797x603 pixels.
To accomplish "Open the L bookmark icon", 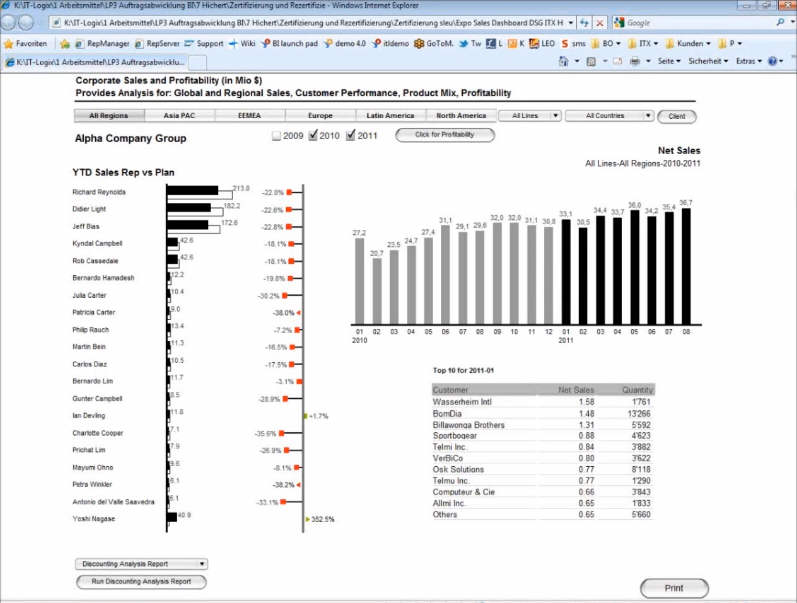I will pos(495,44).
